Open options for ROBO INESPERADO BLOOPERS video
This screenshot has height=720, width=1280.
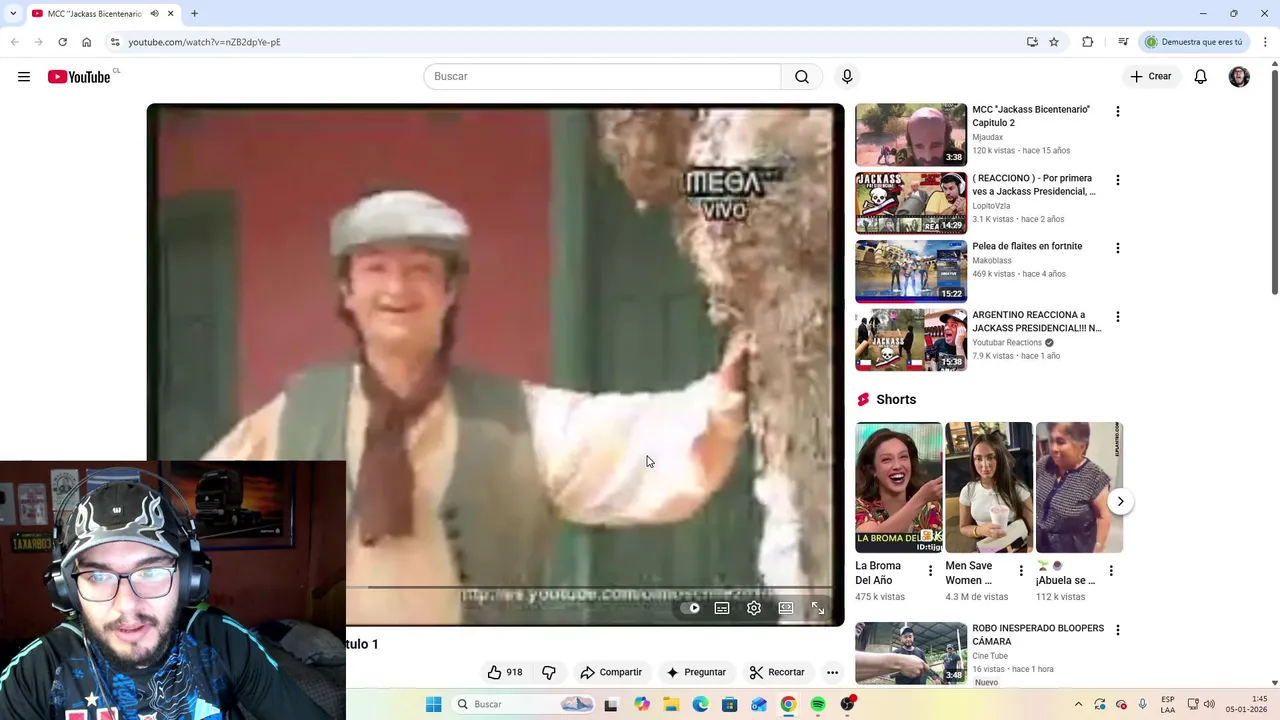1118,630
